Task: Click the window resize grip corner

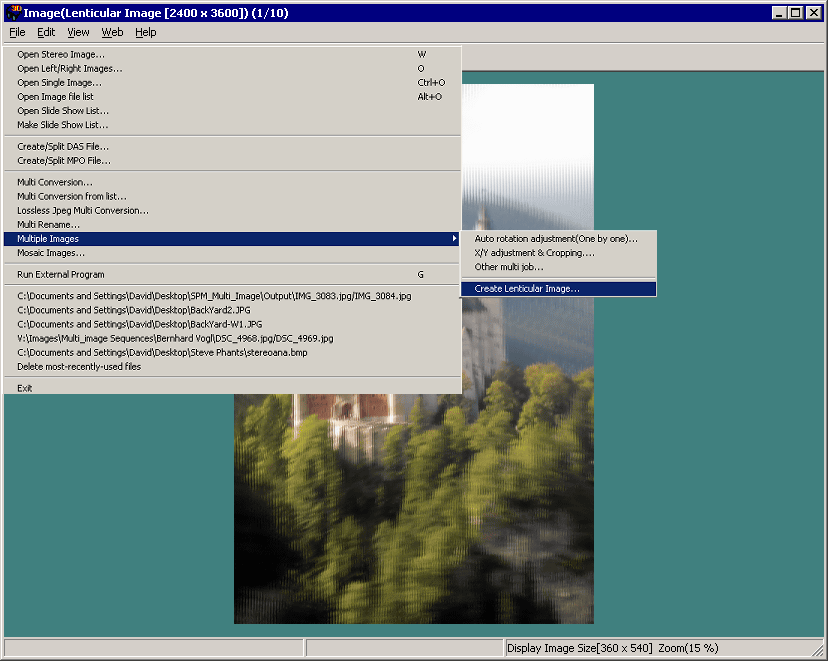Action: (817, 649)
